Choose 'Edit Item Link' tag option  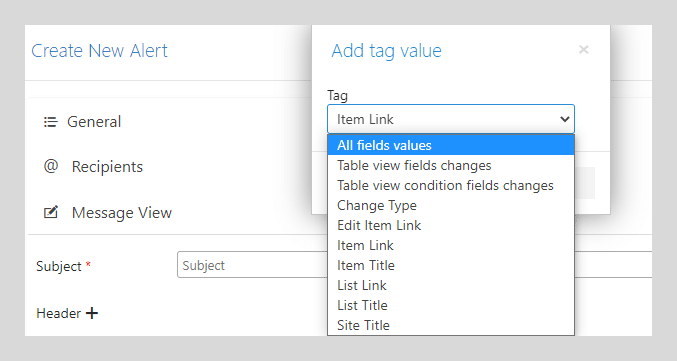[x=451, y=225]
